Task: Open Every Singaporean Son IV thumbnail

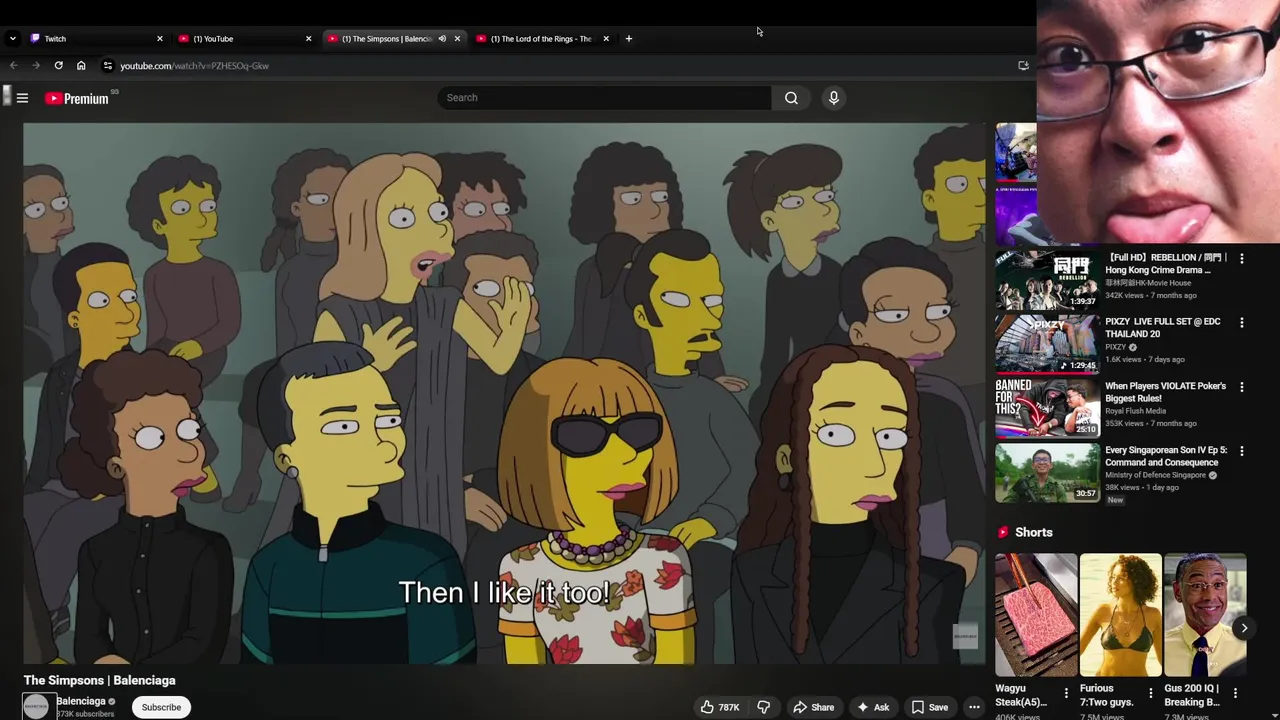Action: pos(1046,472)
